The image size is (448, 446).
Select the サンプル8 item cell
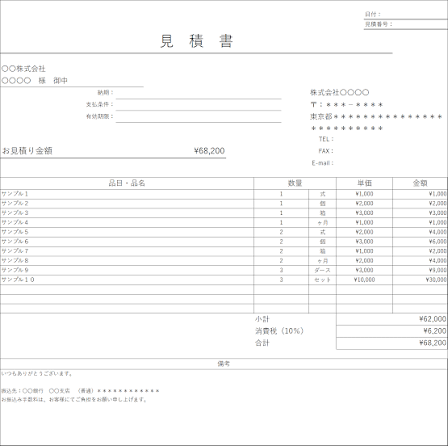pyautogui.click(x=127, y=261)
